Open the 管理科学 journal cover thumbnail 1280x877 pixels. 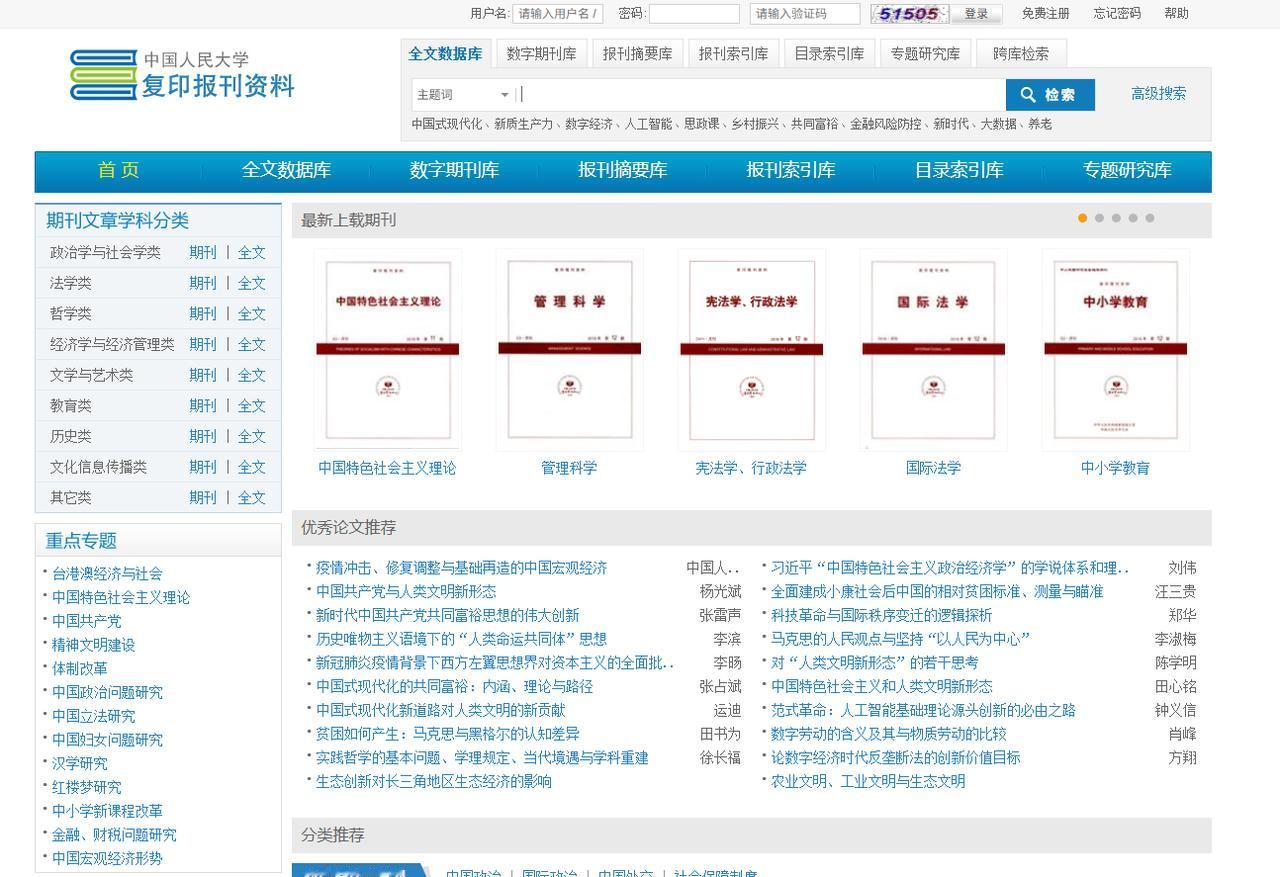569,348
